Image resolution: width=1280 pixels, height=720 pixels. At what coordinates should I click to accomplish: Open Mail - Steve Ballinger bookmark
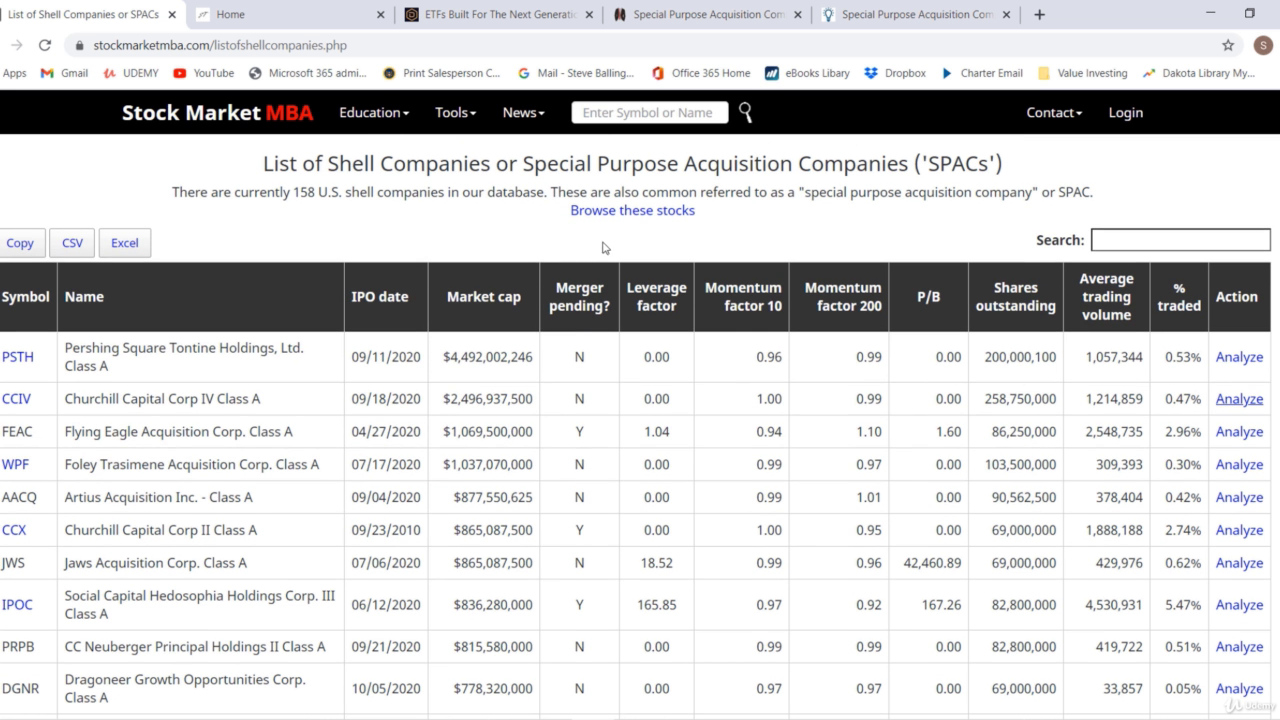[576, 73]
